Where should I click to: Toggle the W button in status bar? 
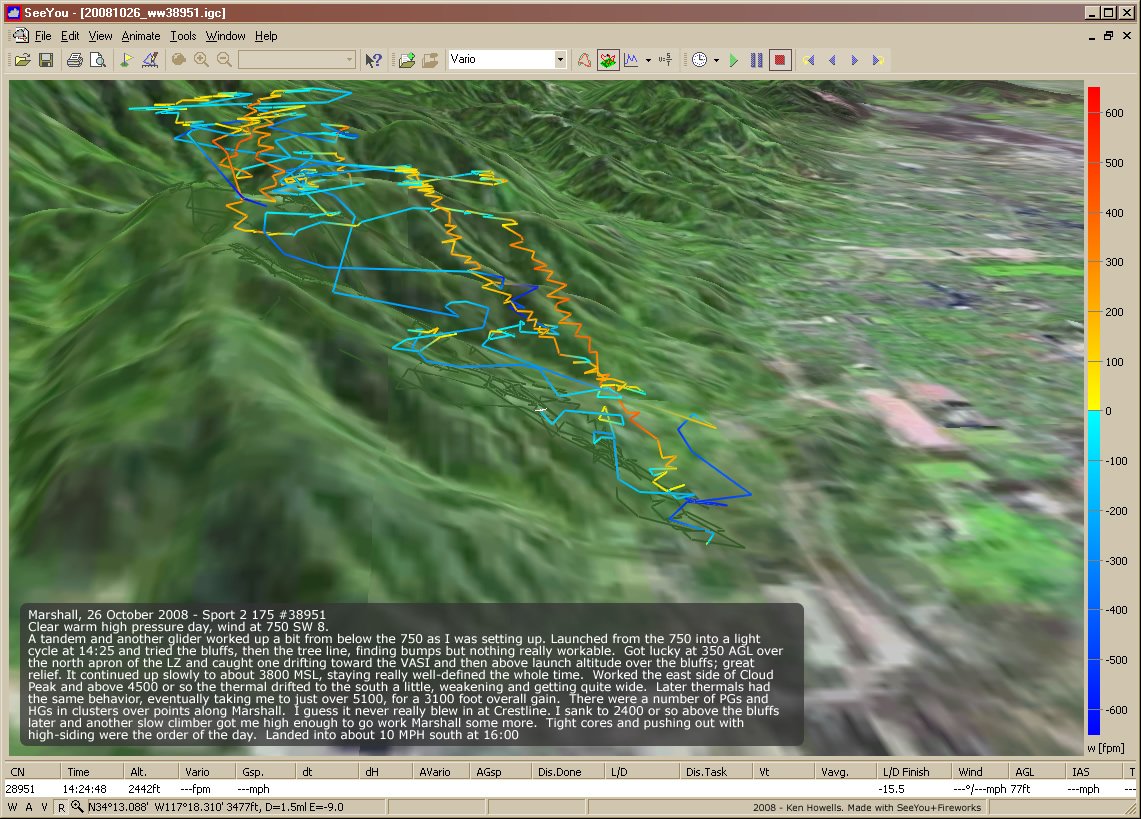[x=13, y=807]
